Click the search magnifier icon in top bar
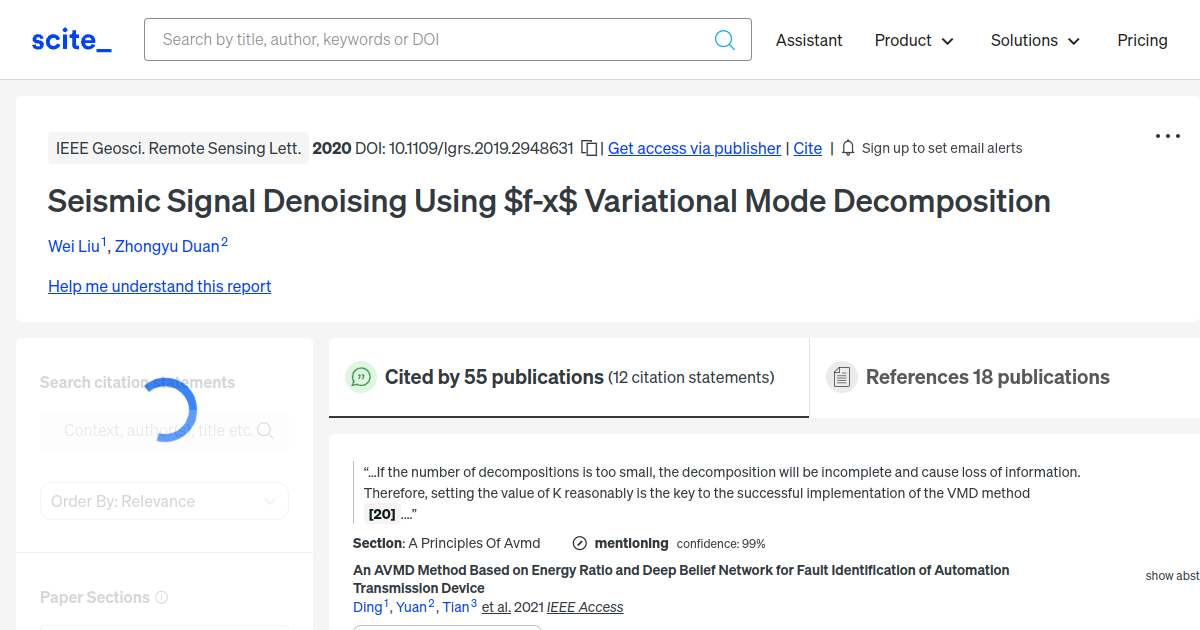Screen dimensions: 1200x630 [x=725, y=40]
